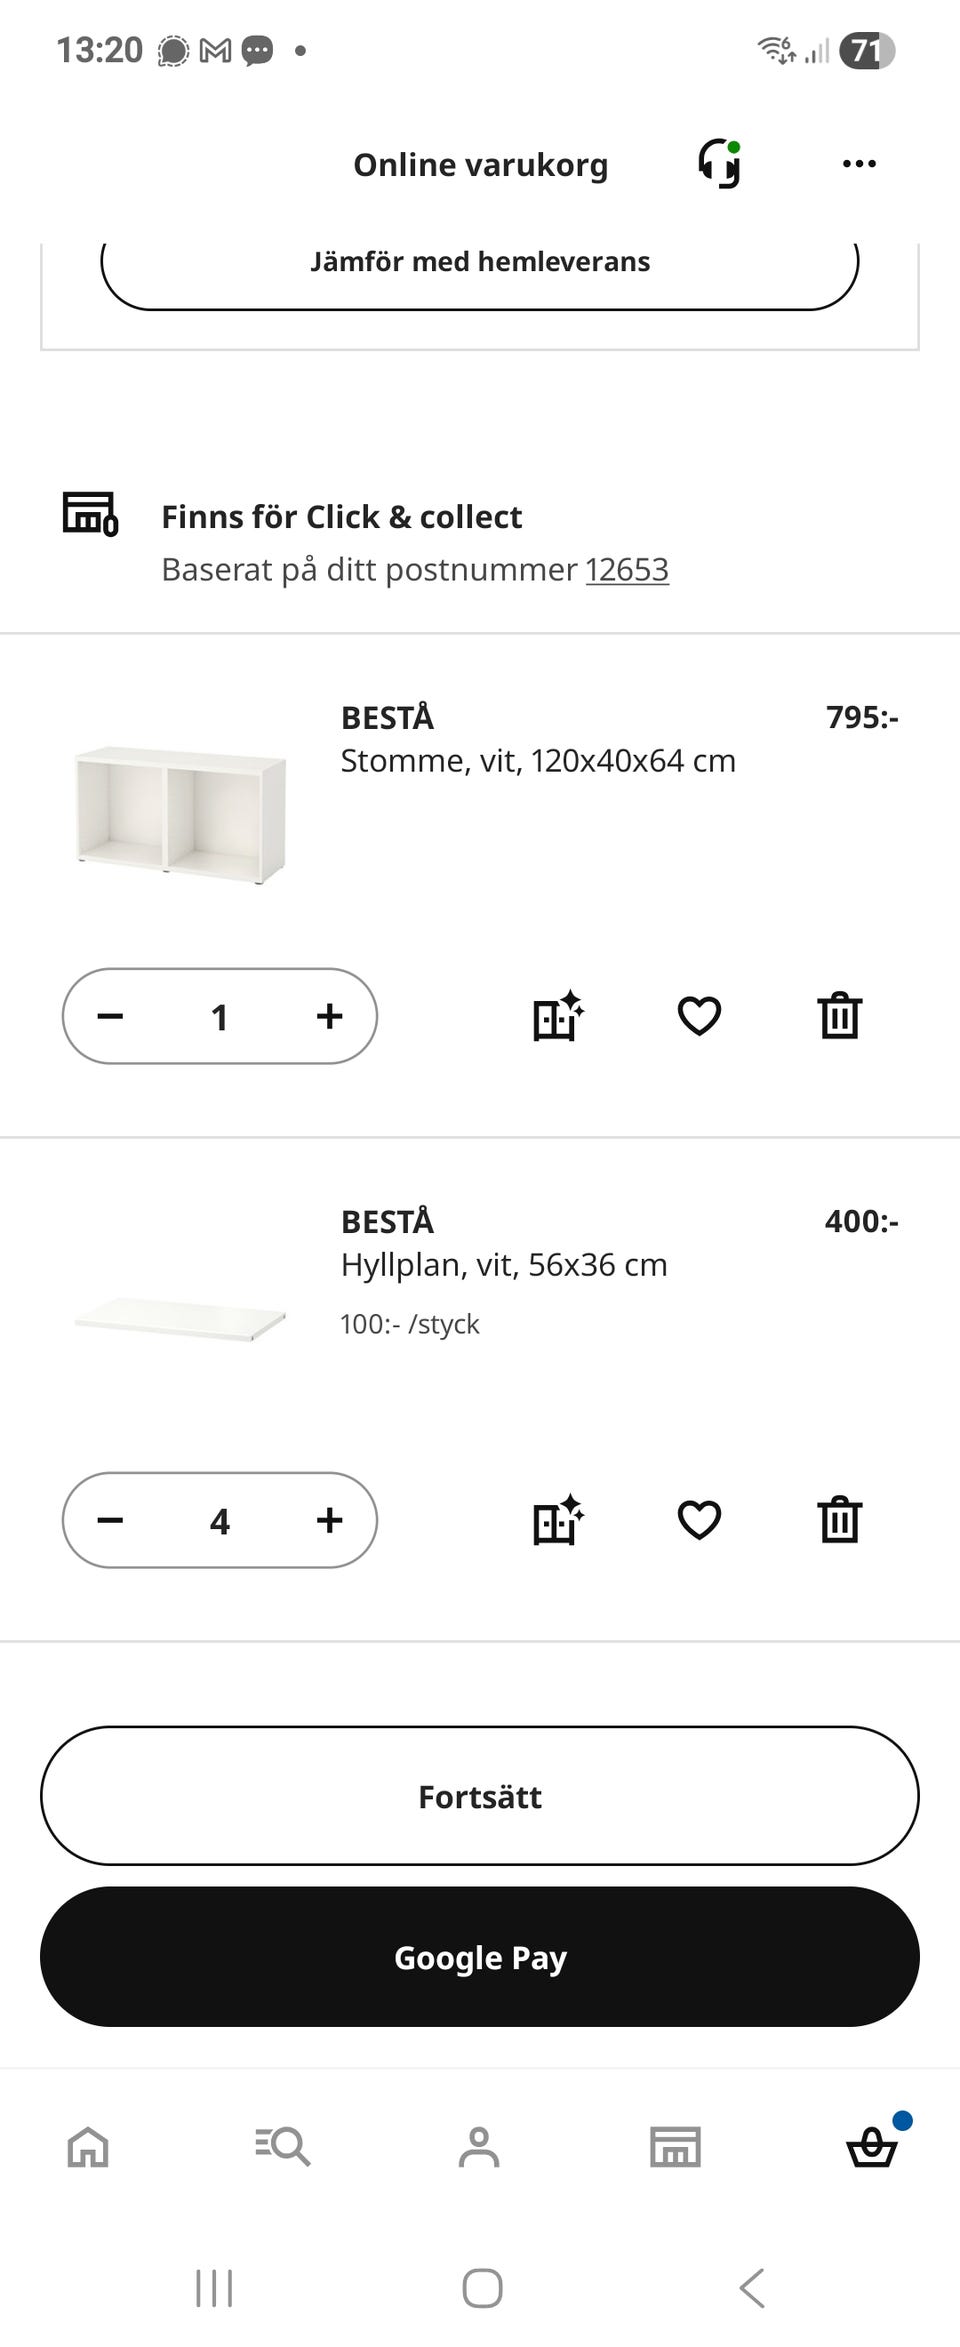Remove BESTÅ Hyllplan using trash icon
The height and width of the screenshot is (2347, 960).
click(839, 1520)
